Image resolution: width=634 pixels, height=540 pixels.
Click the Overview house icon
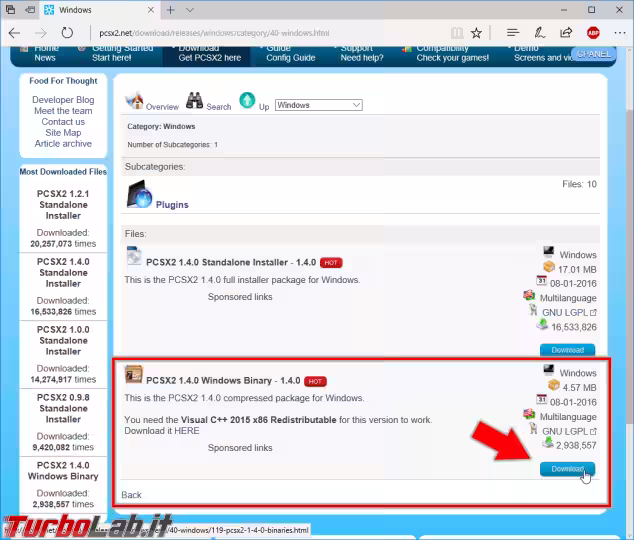coord(134,100)
